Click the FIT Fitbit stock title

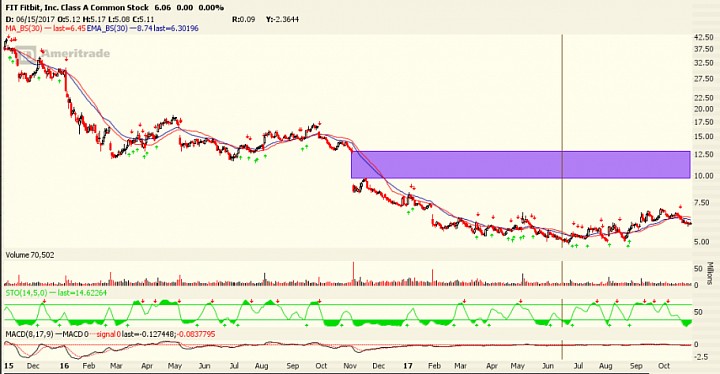click(x=77, y=7)
